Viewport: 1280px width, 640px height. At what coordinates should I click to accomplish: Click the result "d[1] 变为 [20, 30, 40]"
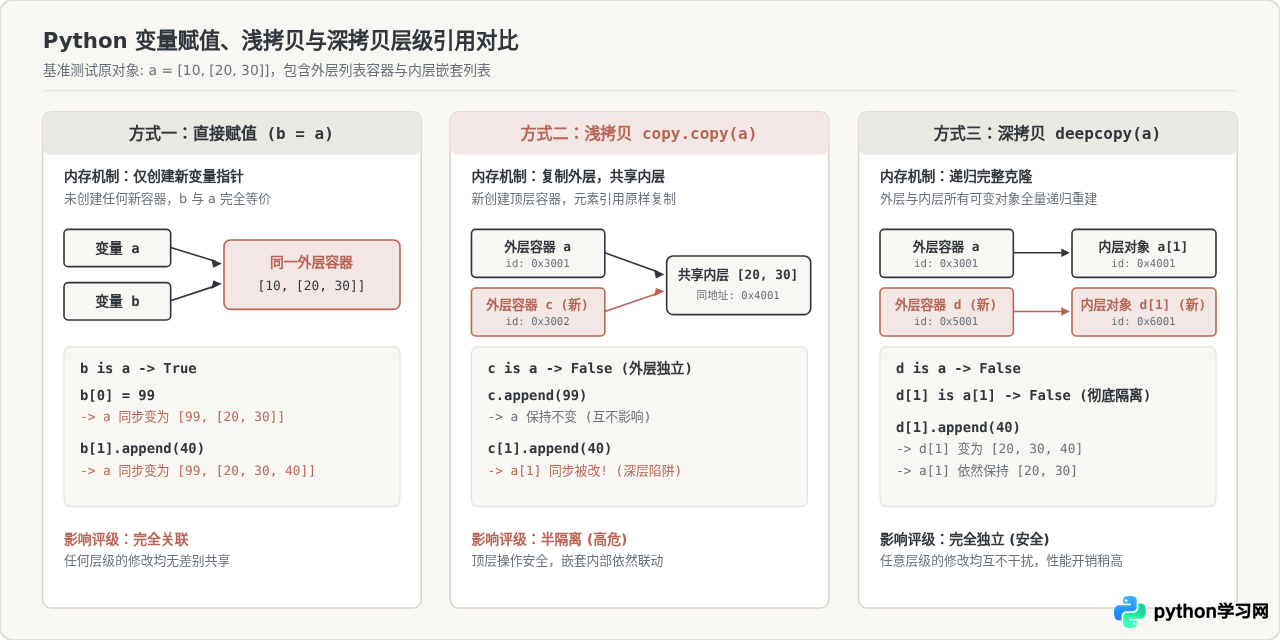click(989, 449)
